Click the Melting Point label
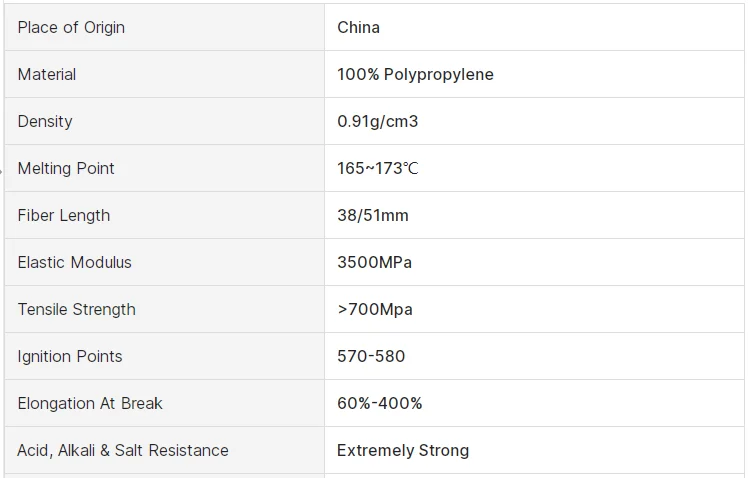Viewport: 748px width, 478px height. tap(66, 168)
